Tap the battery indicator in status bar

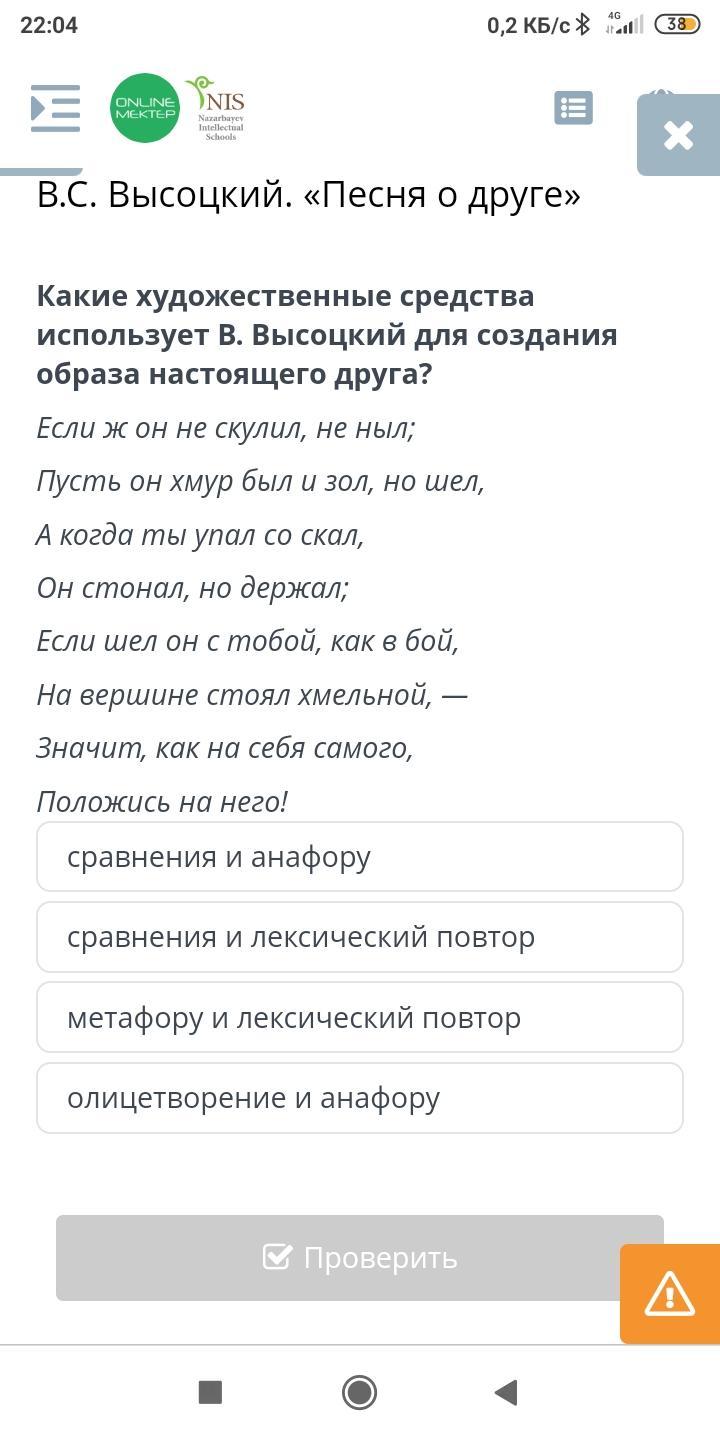677,24
